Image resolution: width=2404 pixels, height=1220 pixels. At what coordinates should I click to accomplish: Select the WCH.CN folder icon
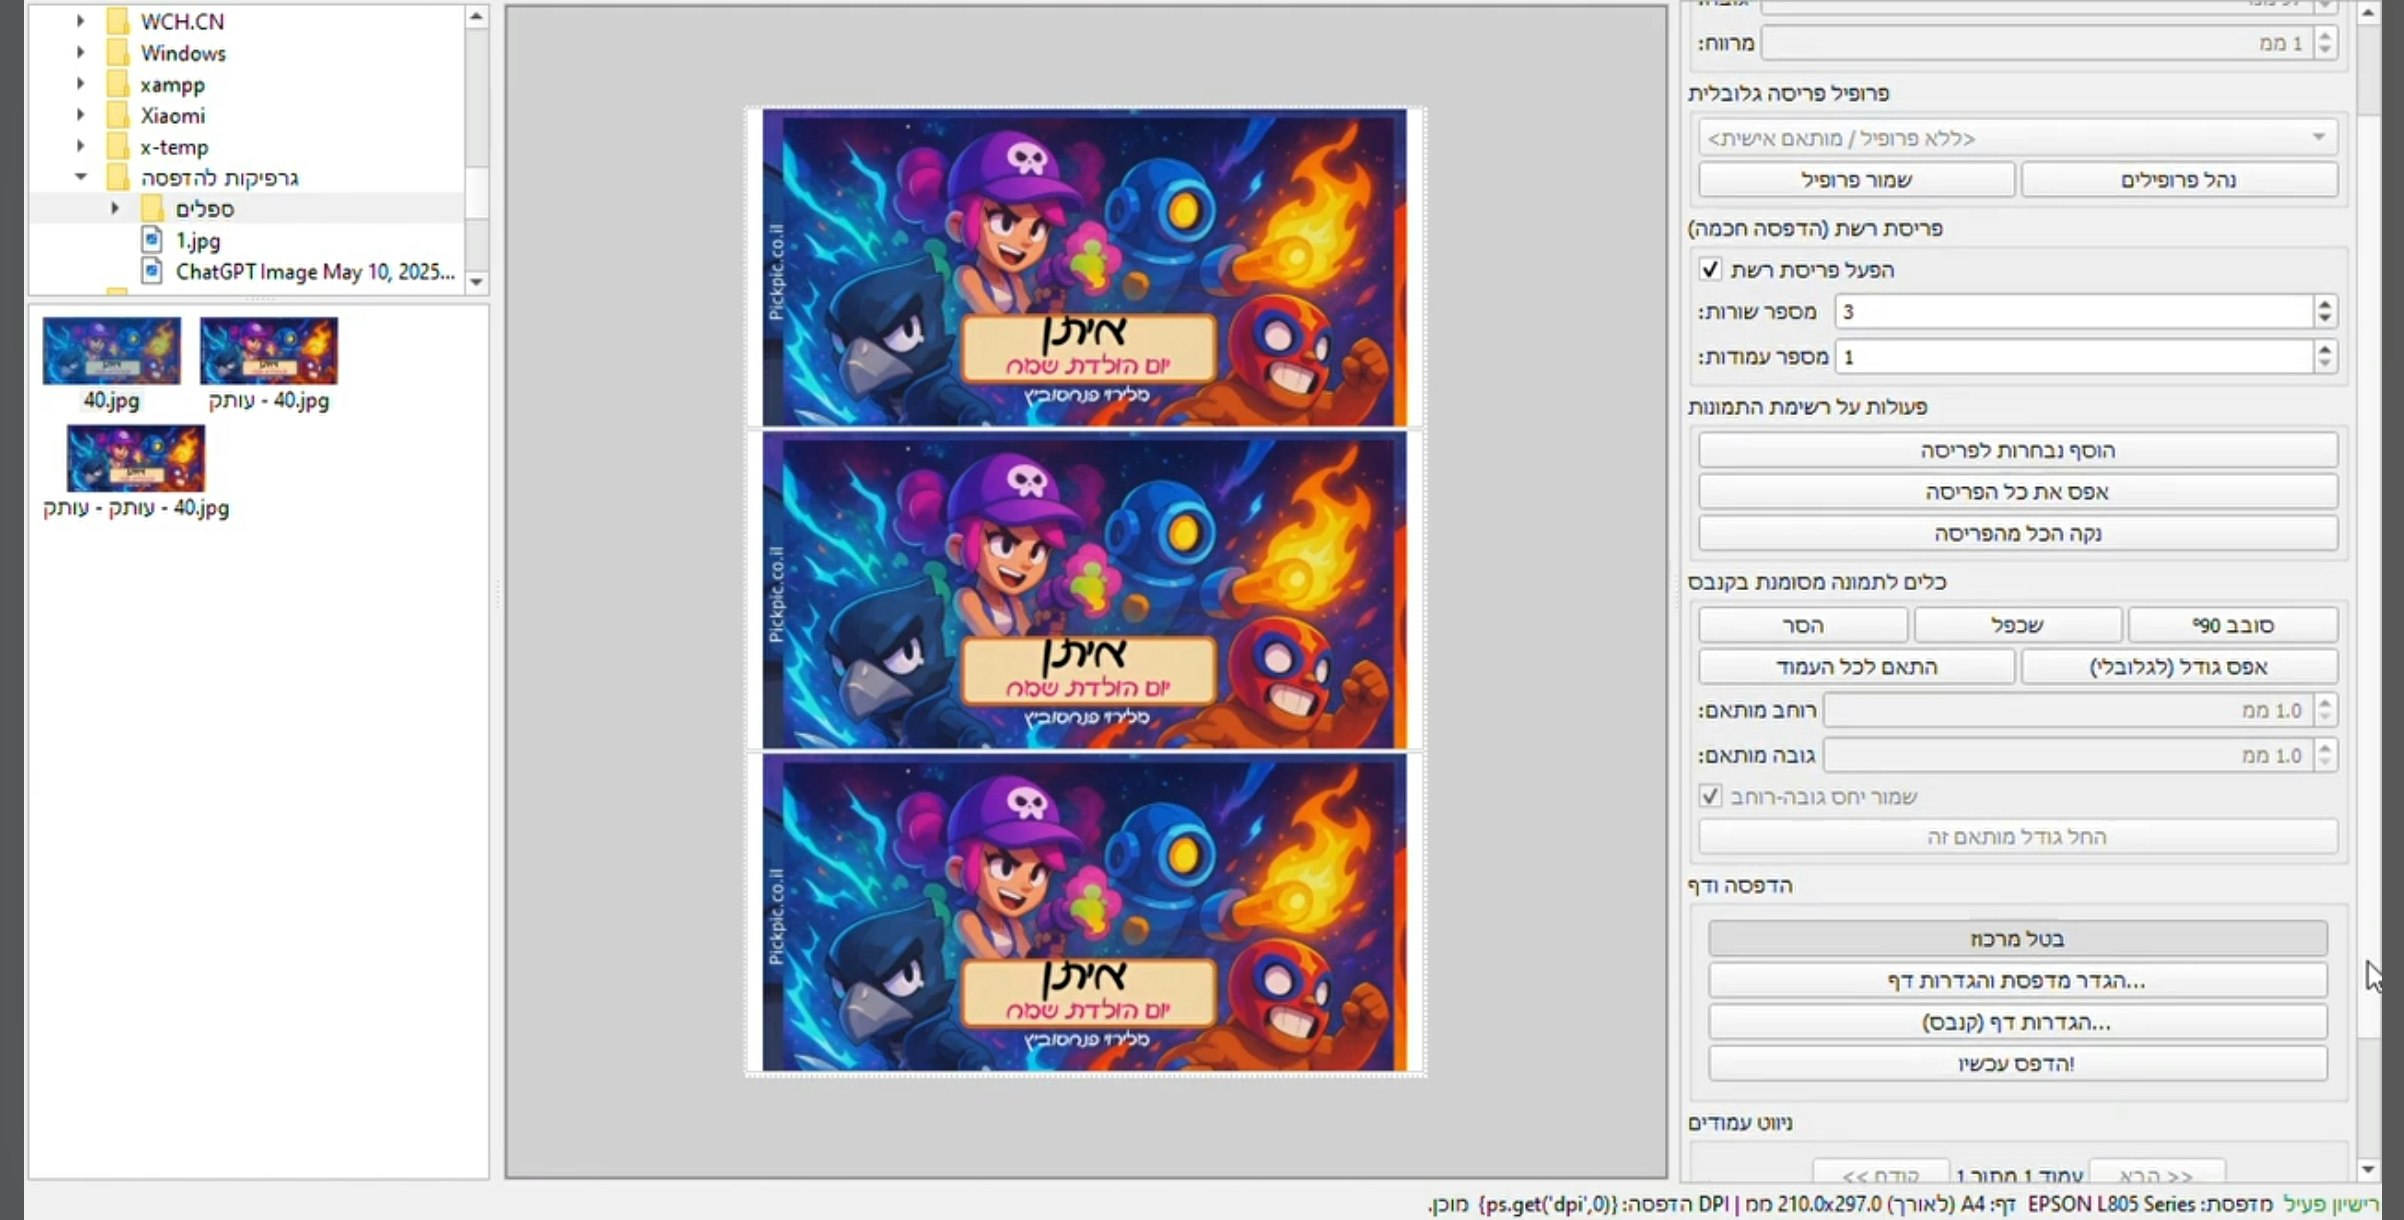point(118,21)
